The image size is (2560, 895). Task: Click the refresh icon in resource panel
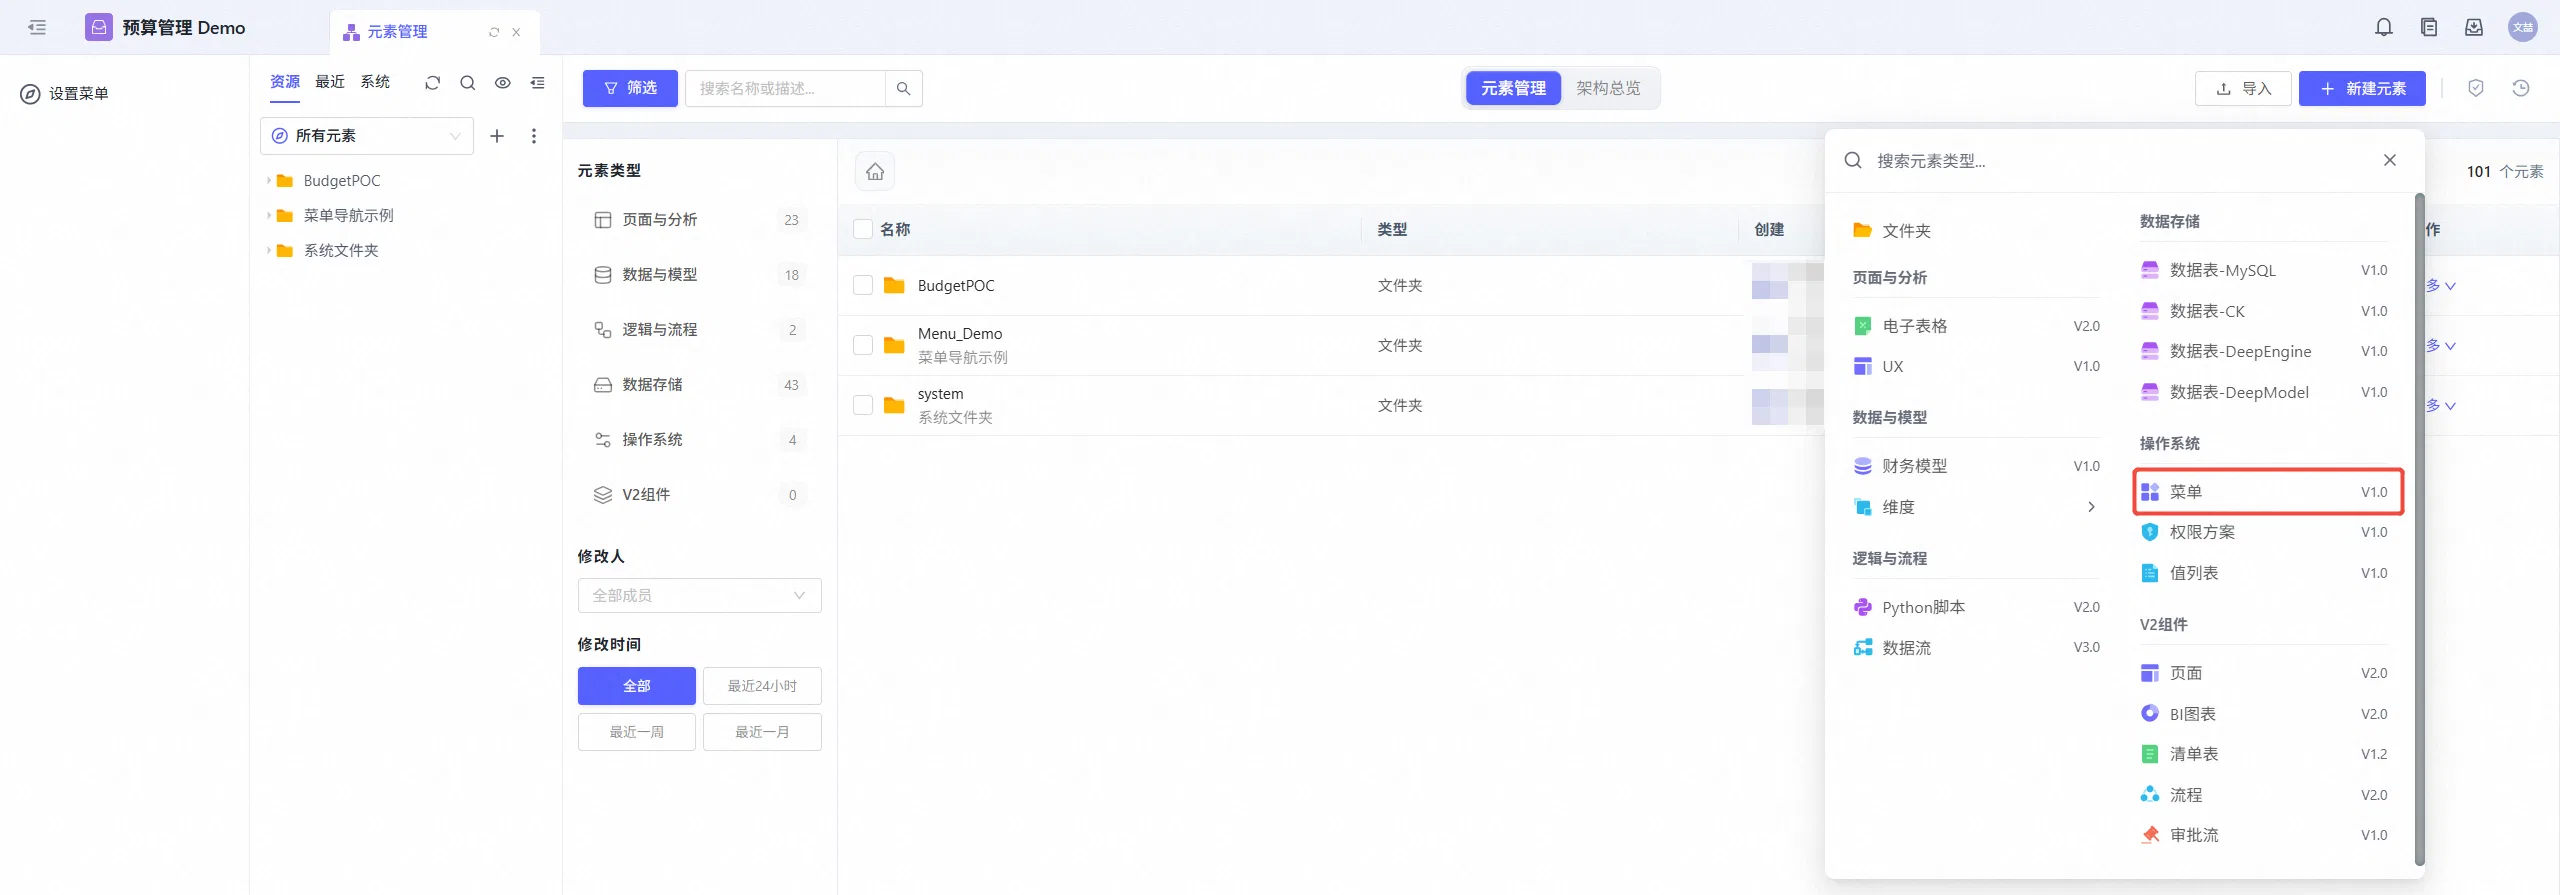(x=432, y=83)
